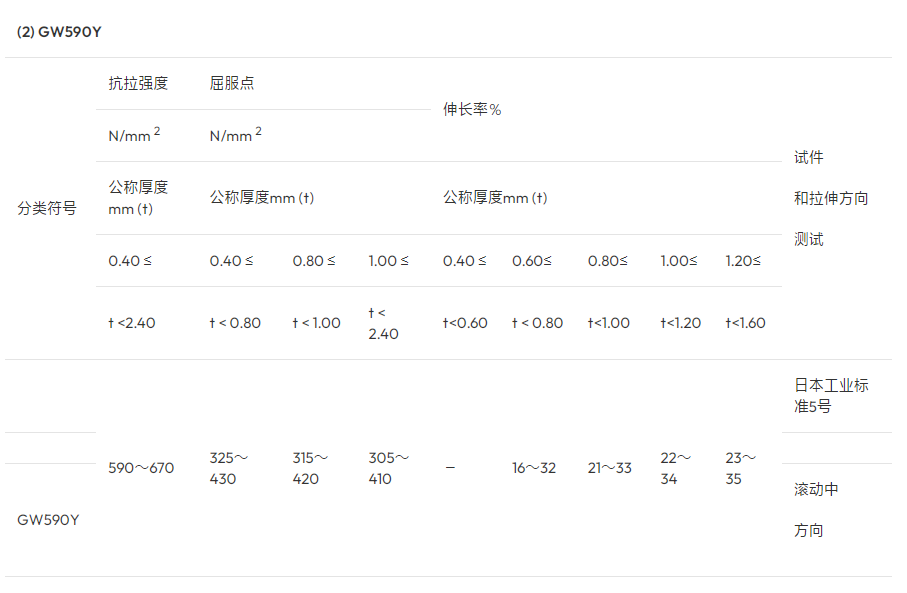This screenshot has width=907, height=593.
Task: Click the 伸长率% column header
Action: pyautogui.click(x=472, y=109)
